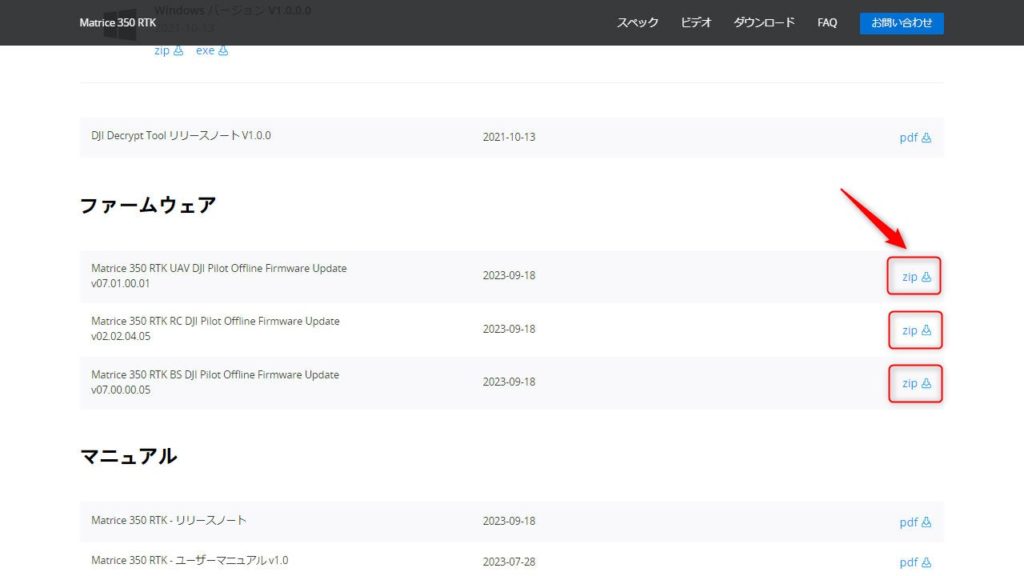Screen dimensions: 1024x576
Task: Switch to the ダウンロード section
Action: (x=764, y=21)
